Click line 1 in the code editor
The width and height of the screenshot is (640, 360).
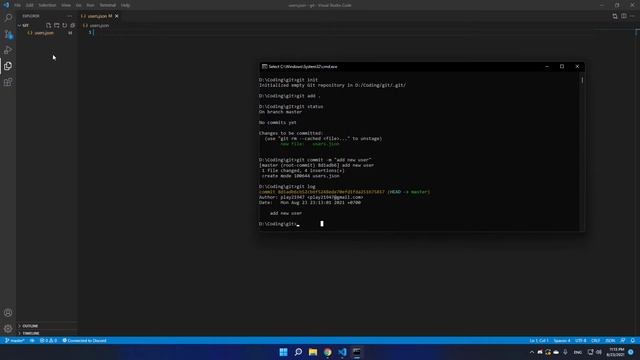(x=359, y=33)
